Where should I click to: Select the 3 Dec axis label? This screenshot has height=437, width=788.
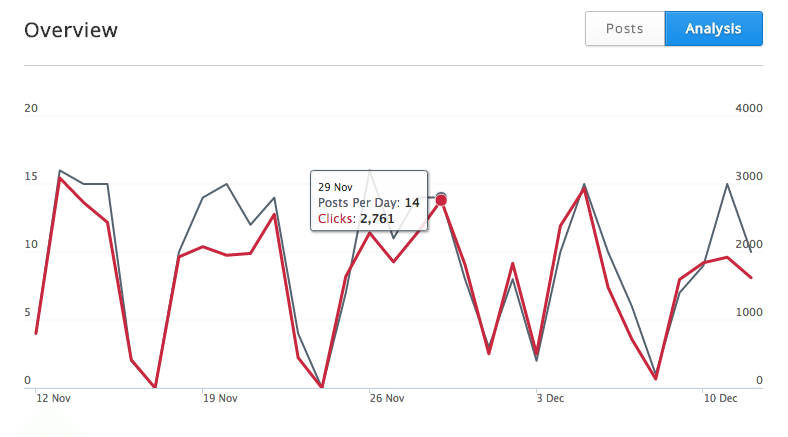[x=550, y=398]
